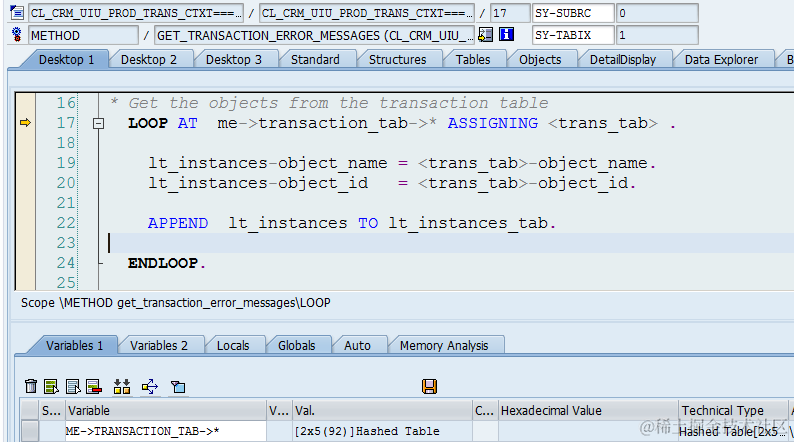794x442 pixels.
Task: Switch to the Desktop 1 tab
Action: pyautogui.click(x=66, y=60)
